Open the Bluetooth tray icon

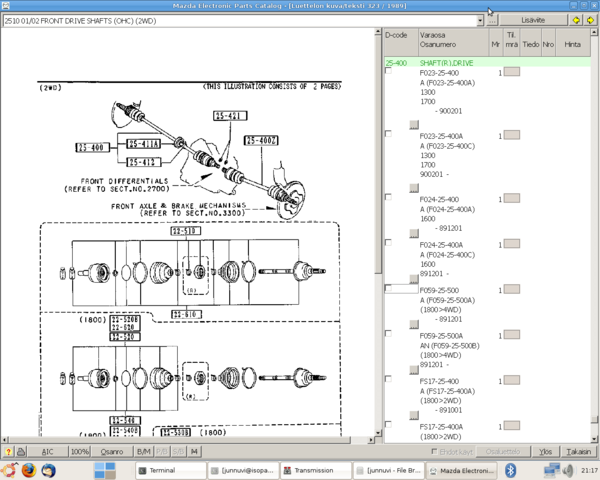click(x=510, y=470)
